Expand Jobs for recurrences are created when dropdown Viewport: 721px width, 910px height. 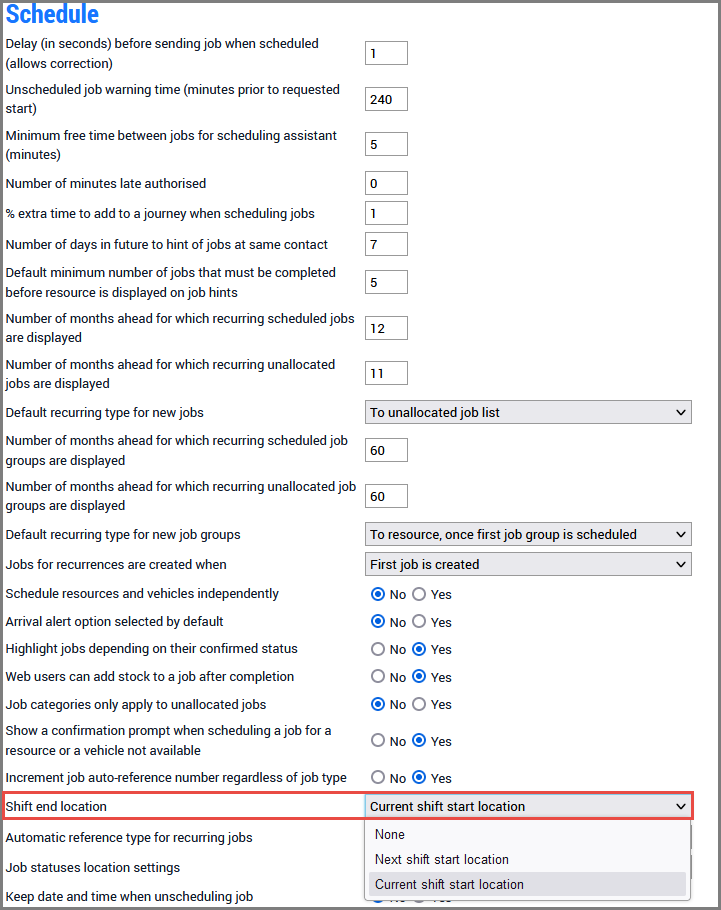pos(528,564)
